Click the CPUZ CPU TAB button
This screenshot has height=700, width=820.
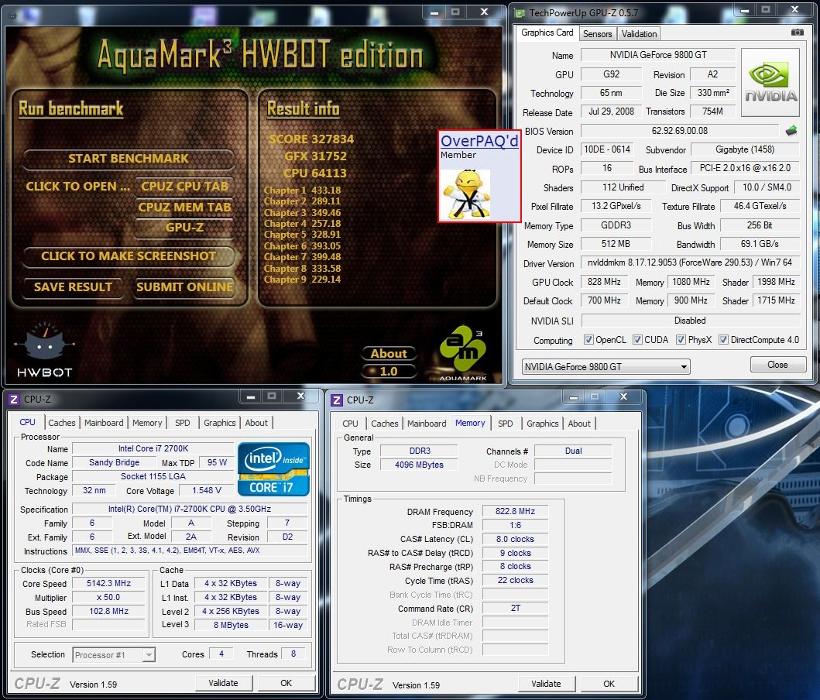[x=185, y=187]
